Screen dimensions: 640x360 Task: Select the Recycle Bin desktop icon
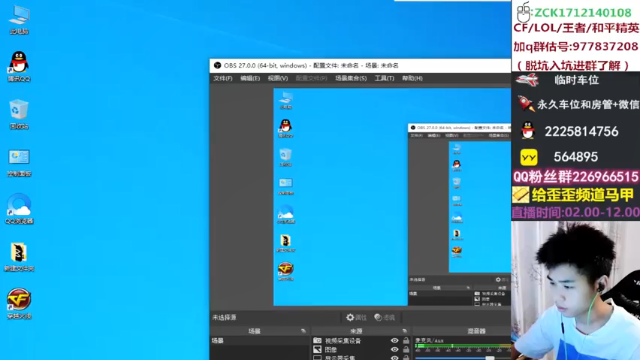coord(19,114)
